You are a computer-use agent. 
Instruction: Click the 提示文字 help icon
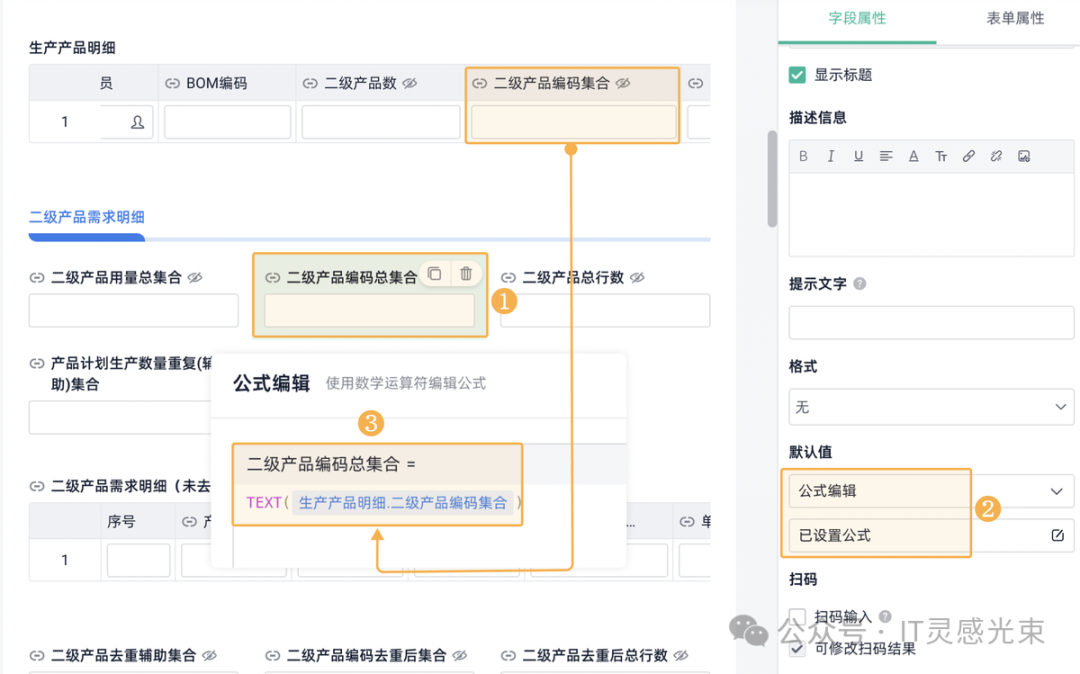[860, 284]
